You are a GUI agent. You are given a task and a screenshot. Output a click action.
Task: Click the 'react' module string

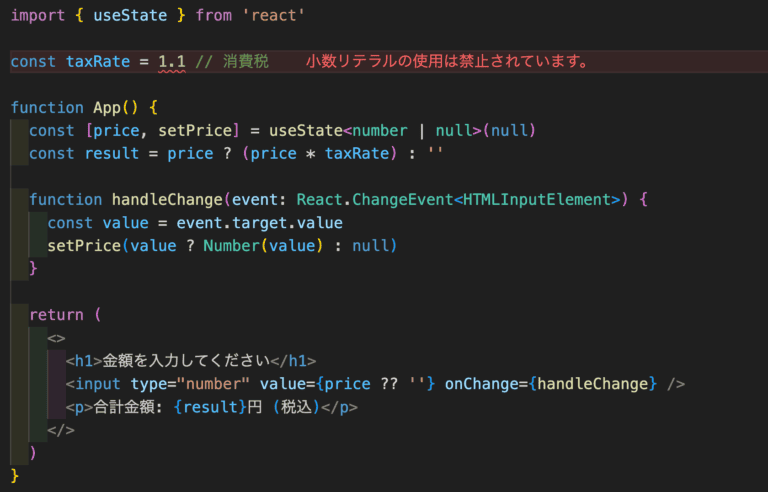274,15
